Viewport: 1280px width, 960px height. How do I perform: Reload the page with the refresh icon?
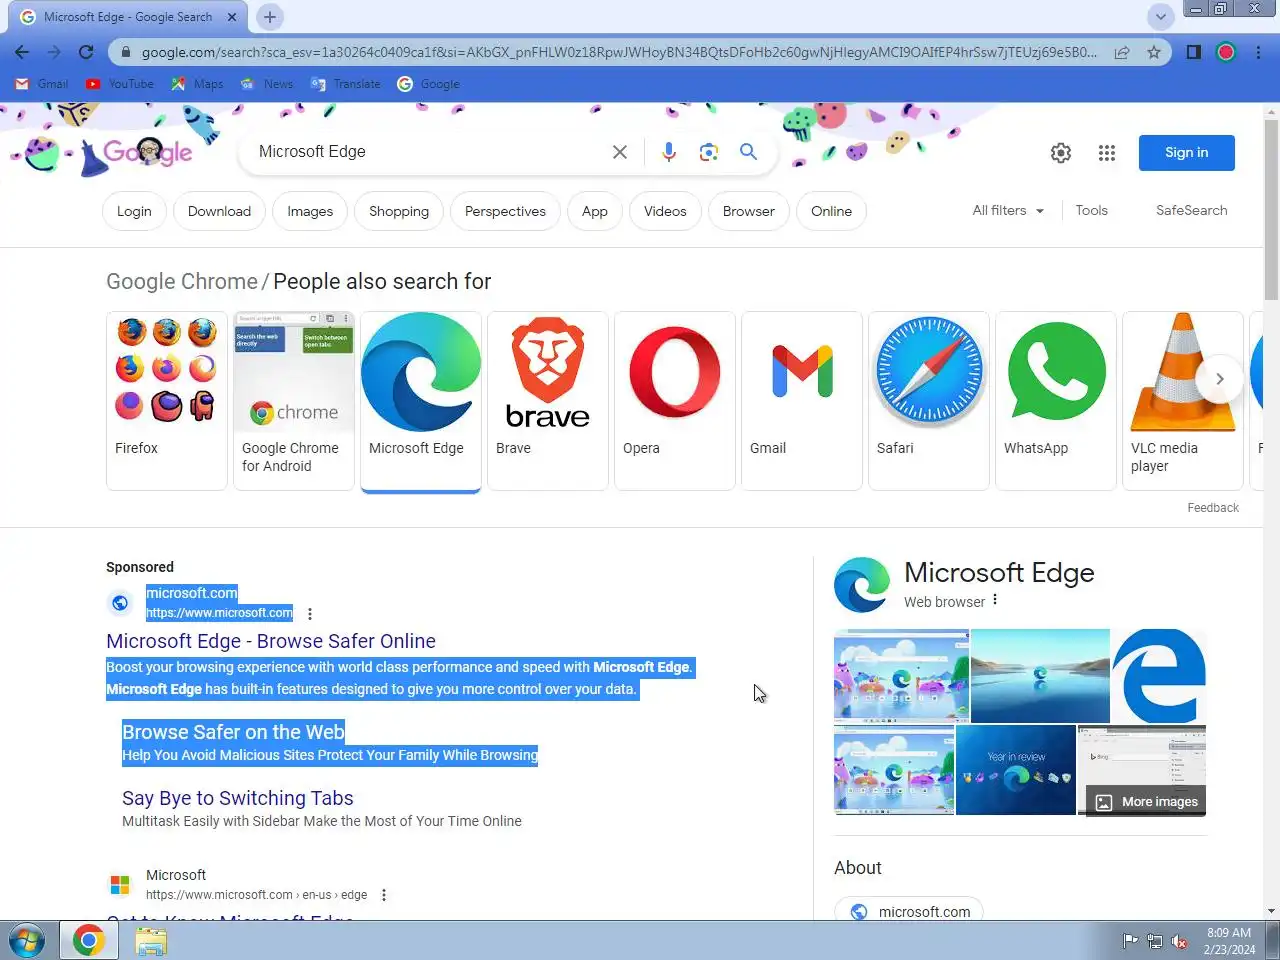point(86,52)
